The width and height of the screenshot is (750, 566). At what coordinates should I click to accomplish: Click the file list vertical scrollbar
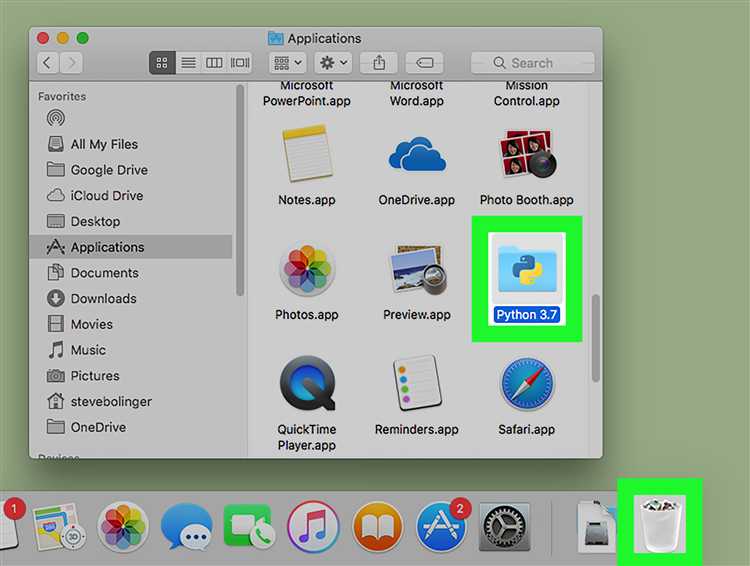tap(596, 338)
